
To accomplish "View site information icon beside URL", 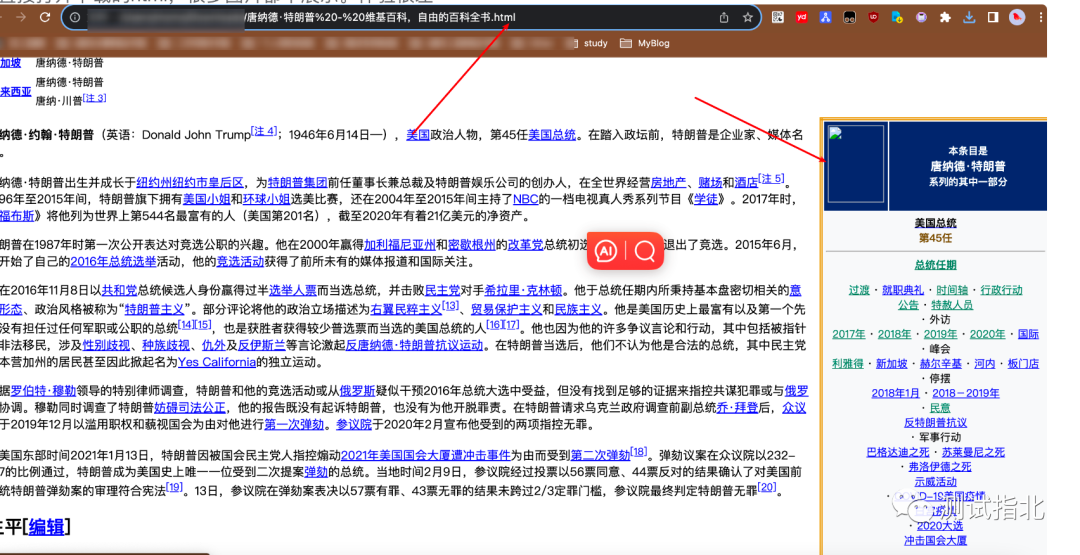I will (x=75, y=18).
